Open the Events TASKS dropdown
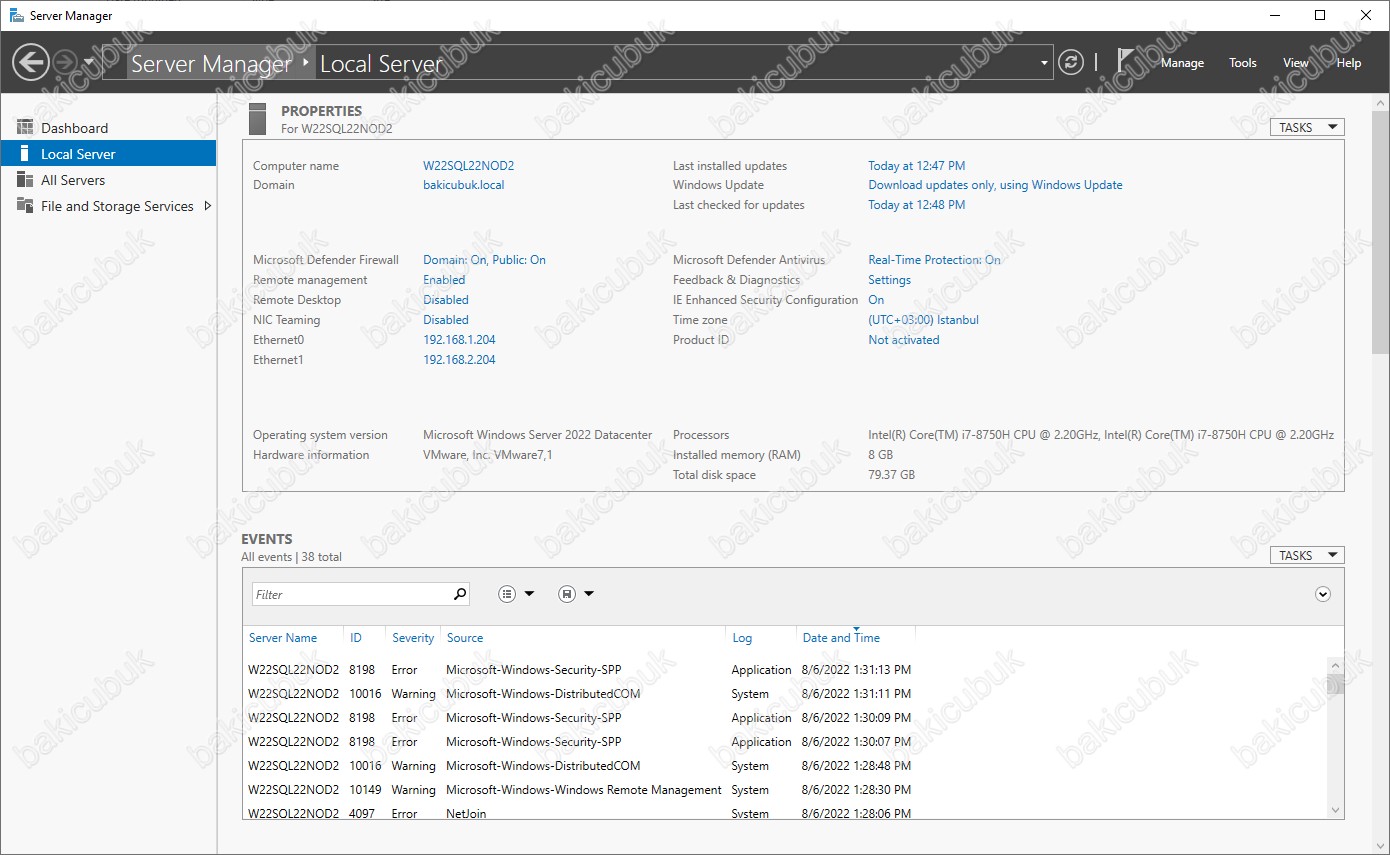 (1307, 555)
